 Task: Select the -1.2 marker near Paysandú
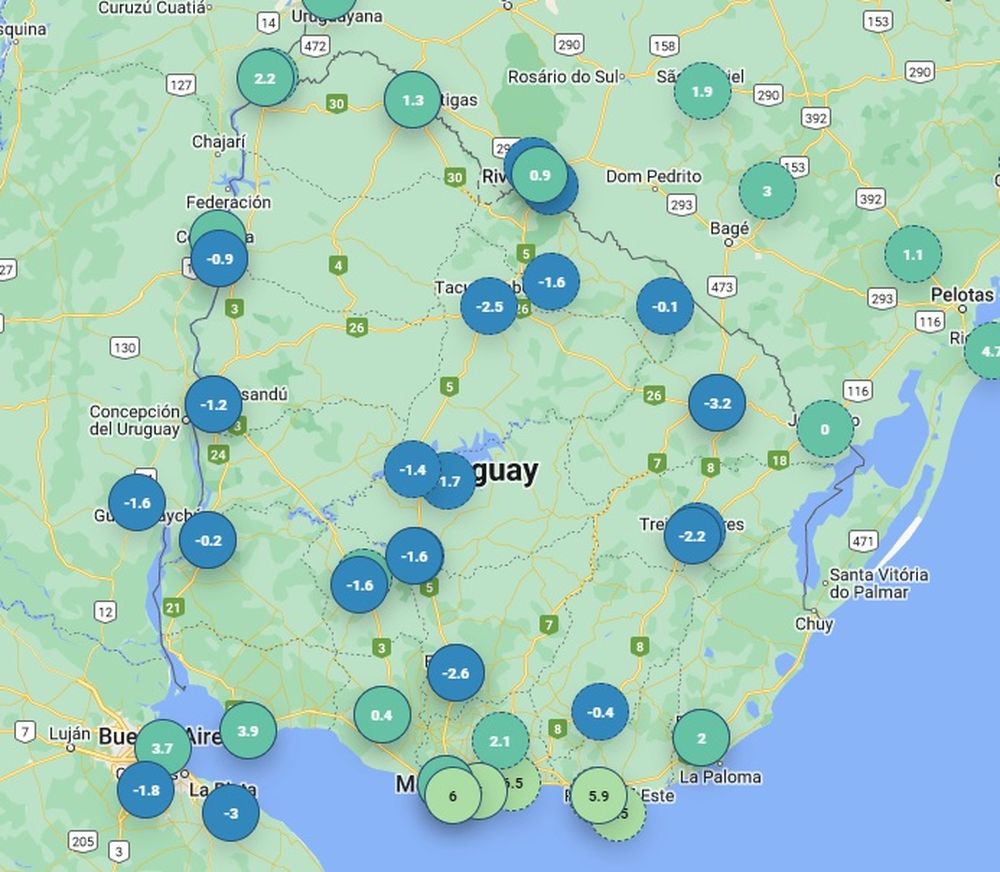coord(213,405)
